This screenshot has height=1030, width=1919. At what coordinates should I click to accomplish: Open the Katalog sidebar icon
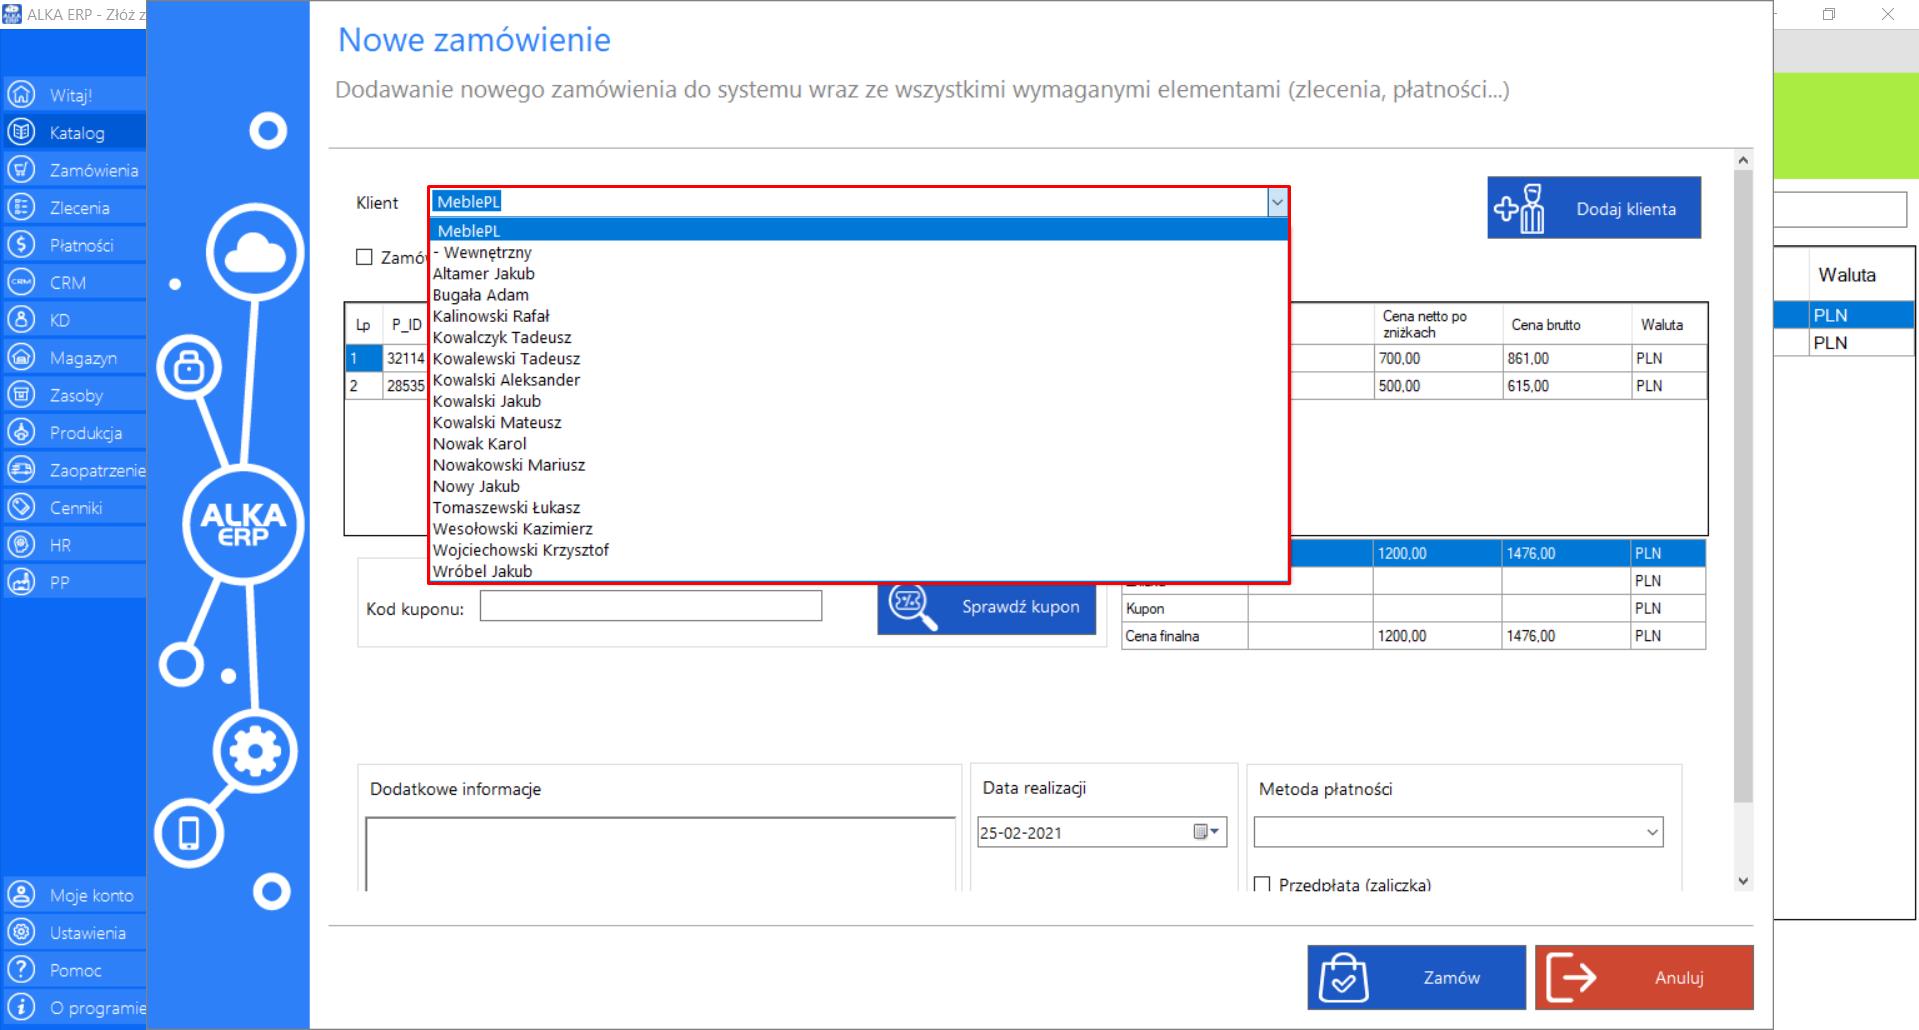click(21, 132)
